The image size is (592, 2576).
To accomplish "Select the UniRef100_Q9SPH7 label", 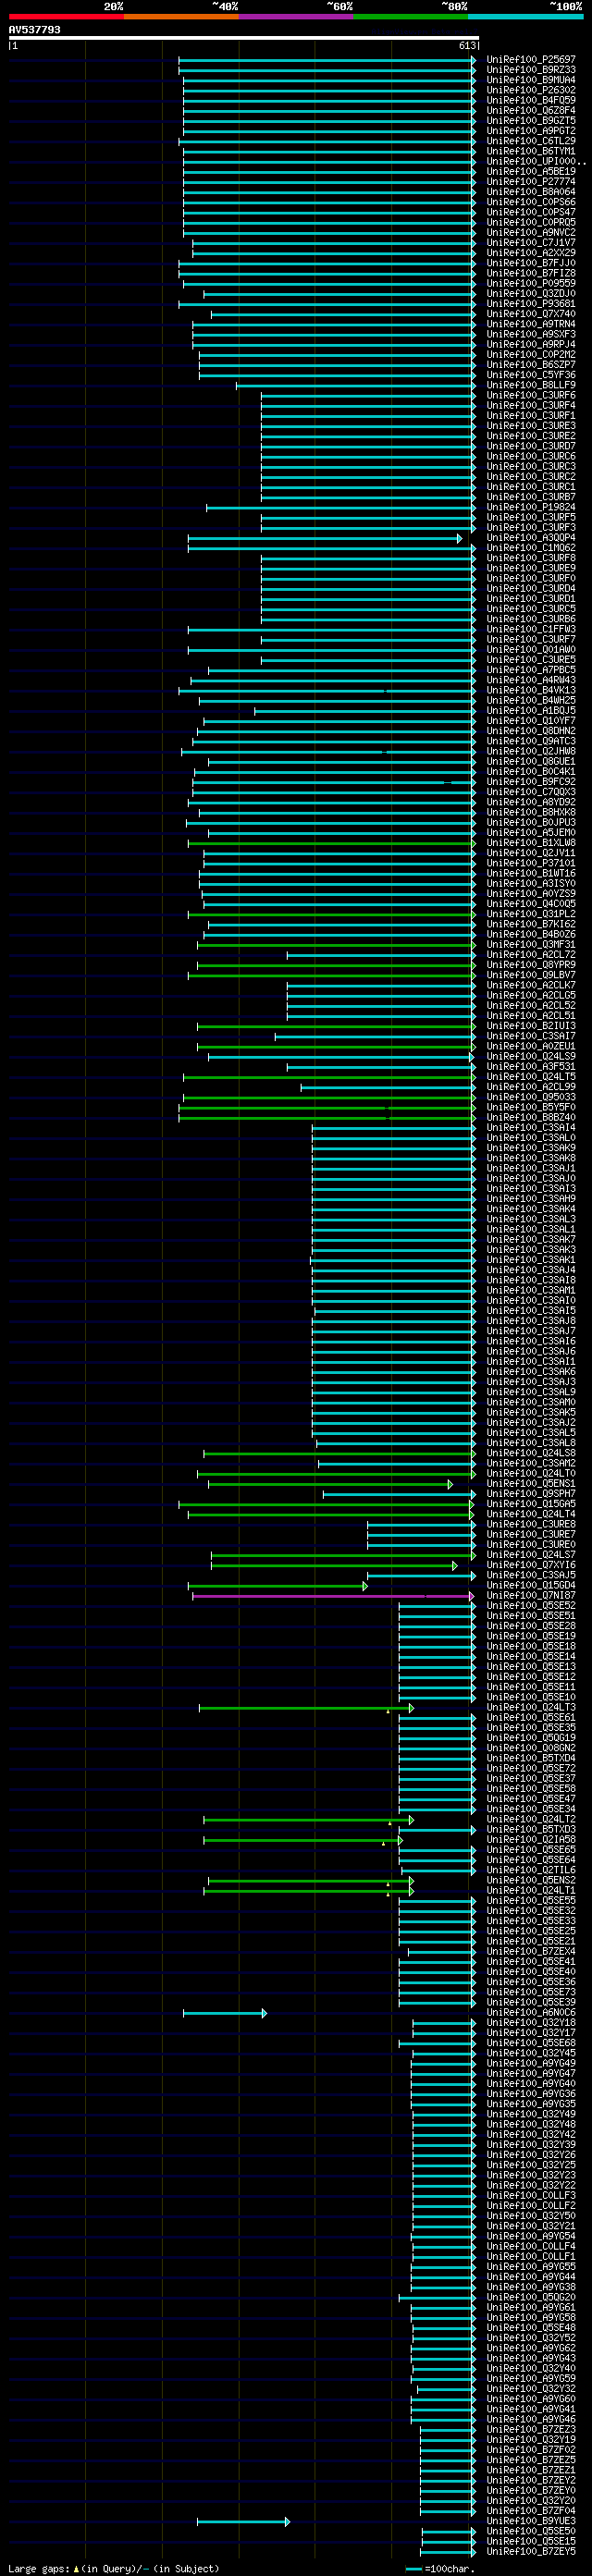I will coord(531,1495).
